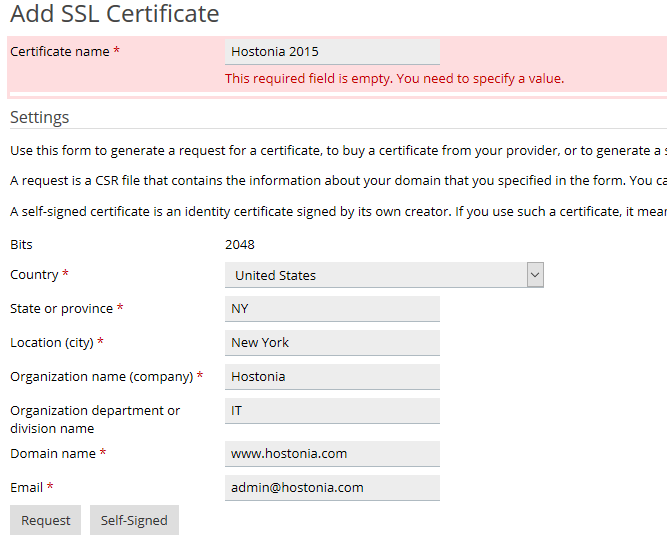Viewport: 667px width, 547px height.
Task: Click the Certificate name input field
Action: point(332,52)
